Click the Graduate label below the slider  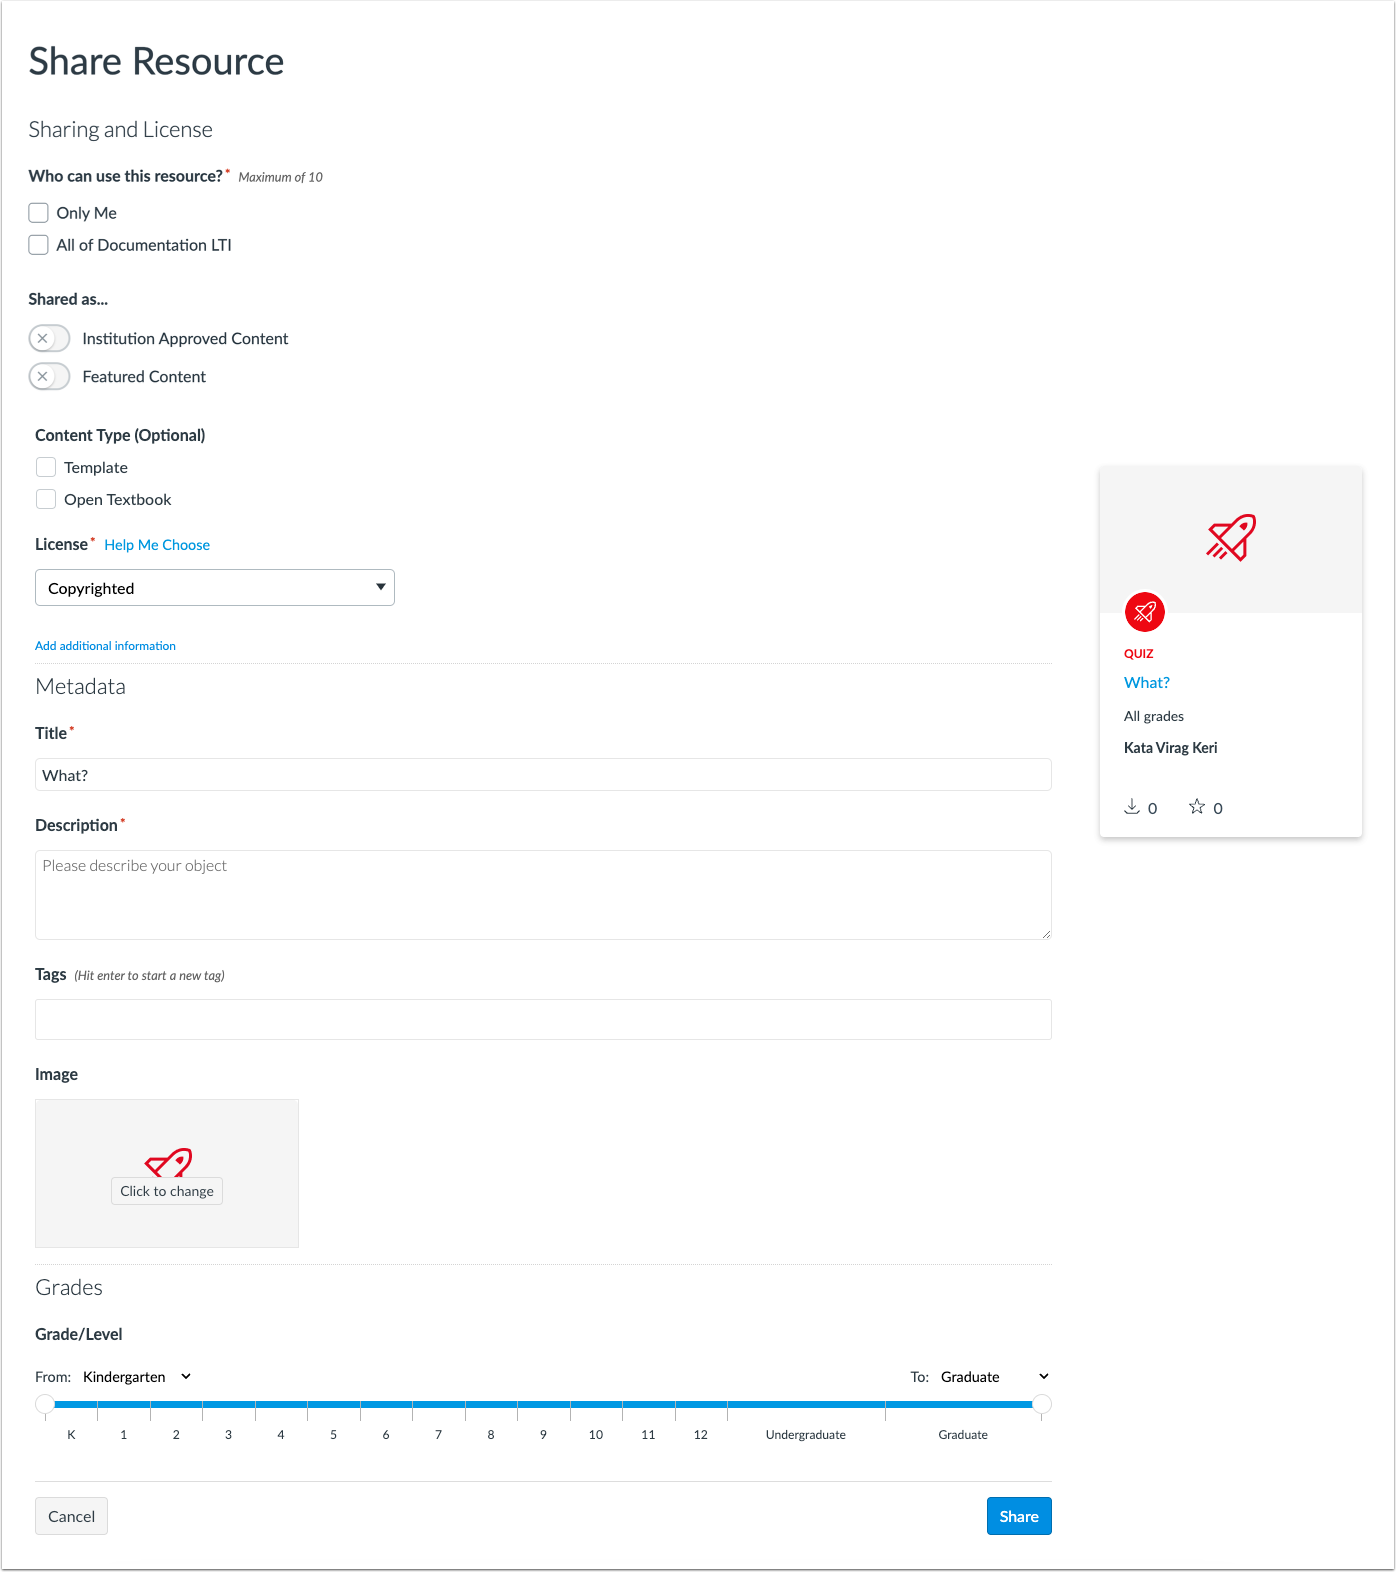(x=963, y=1435)
